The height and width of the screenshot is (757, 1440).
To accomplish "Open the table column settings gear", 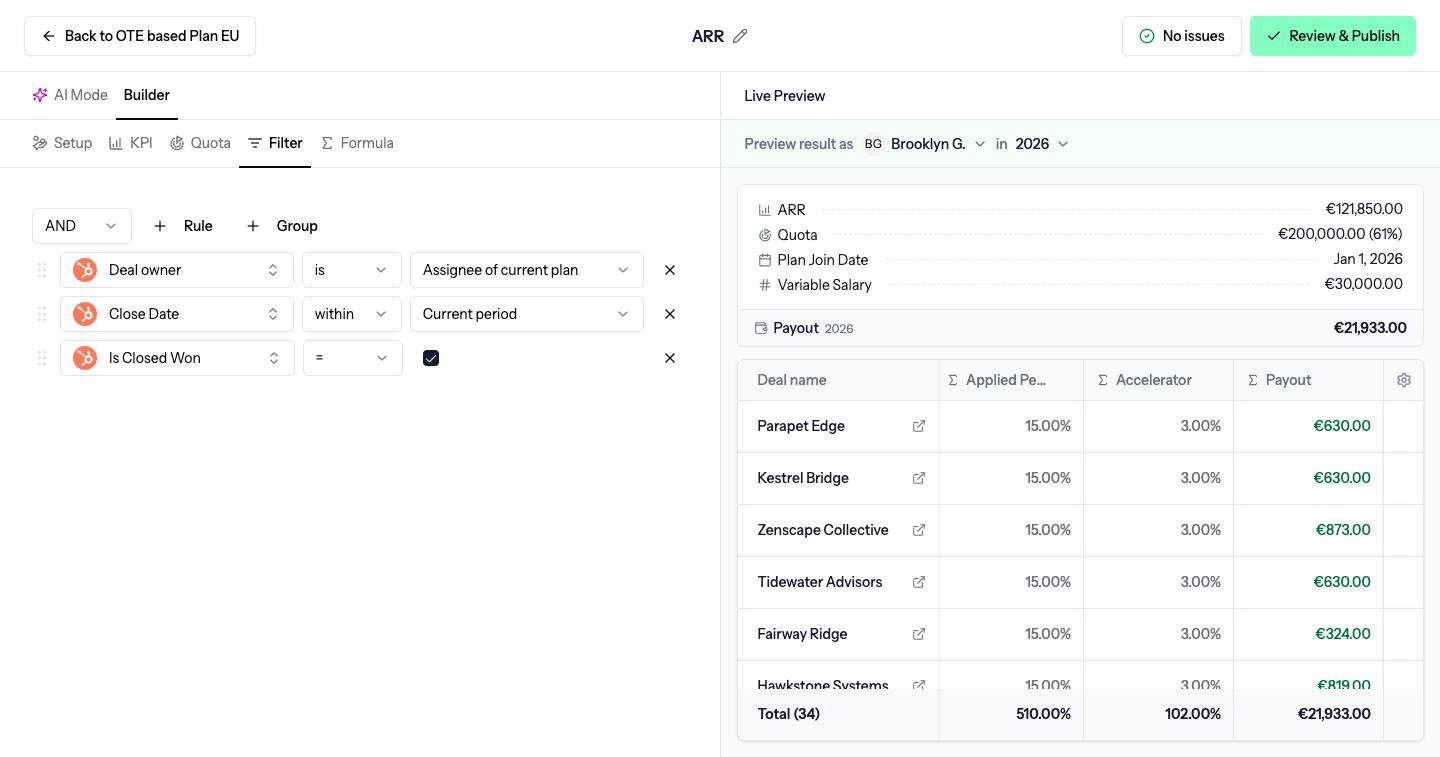I will coord(1404,380).
